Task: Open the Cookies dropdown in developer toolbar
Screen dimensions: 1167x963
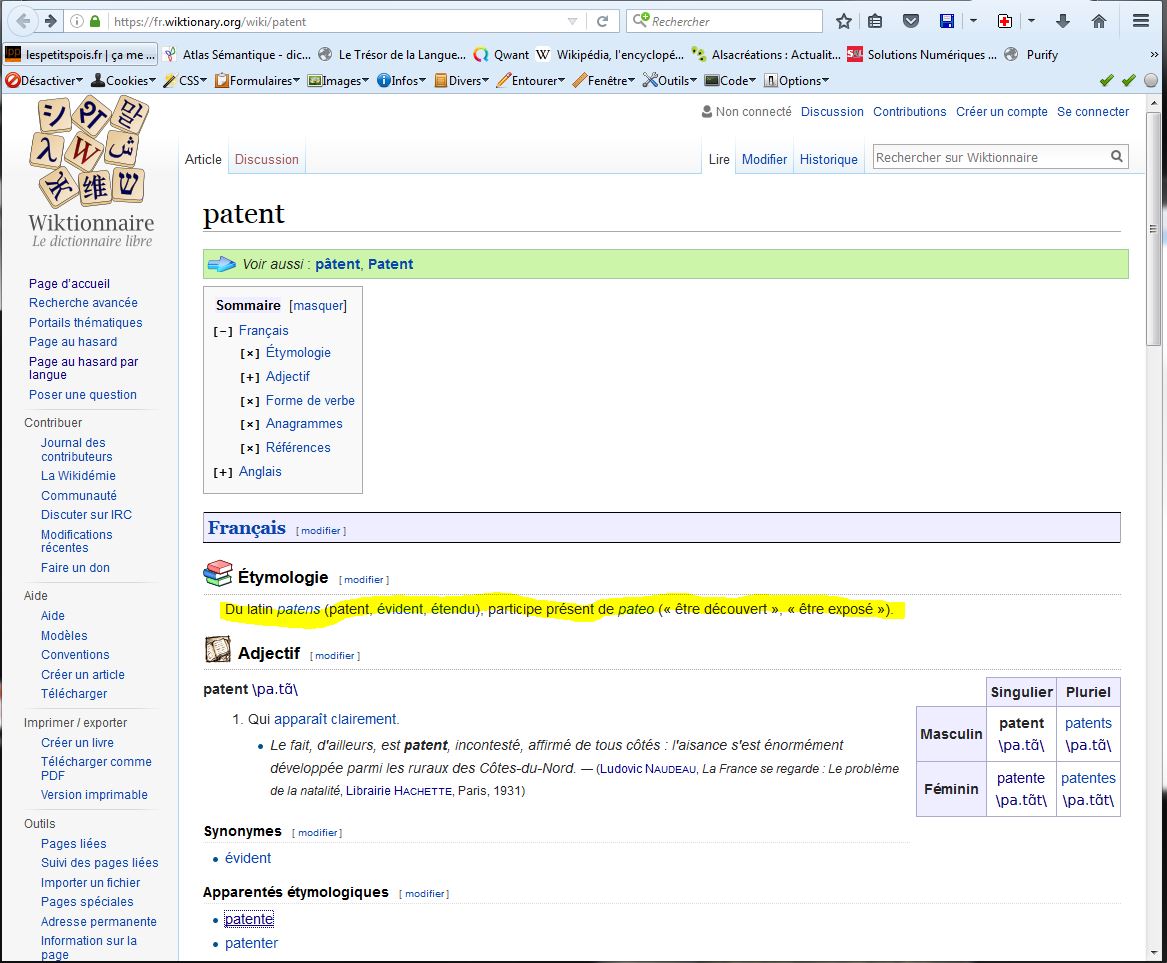Action: (x=124, y=81)
